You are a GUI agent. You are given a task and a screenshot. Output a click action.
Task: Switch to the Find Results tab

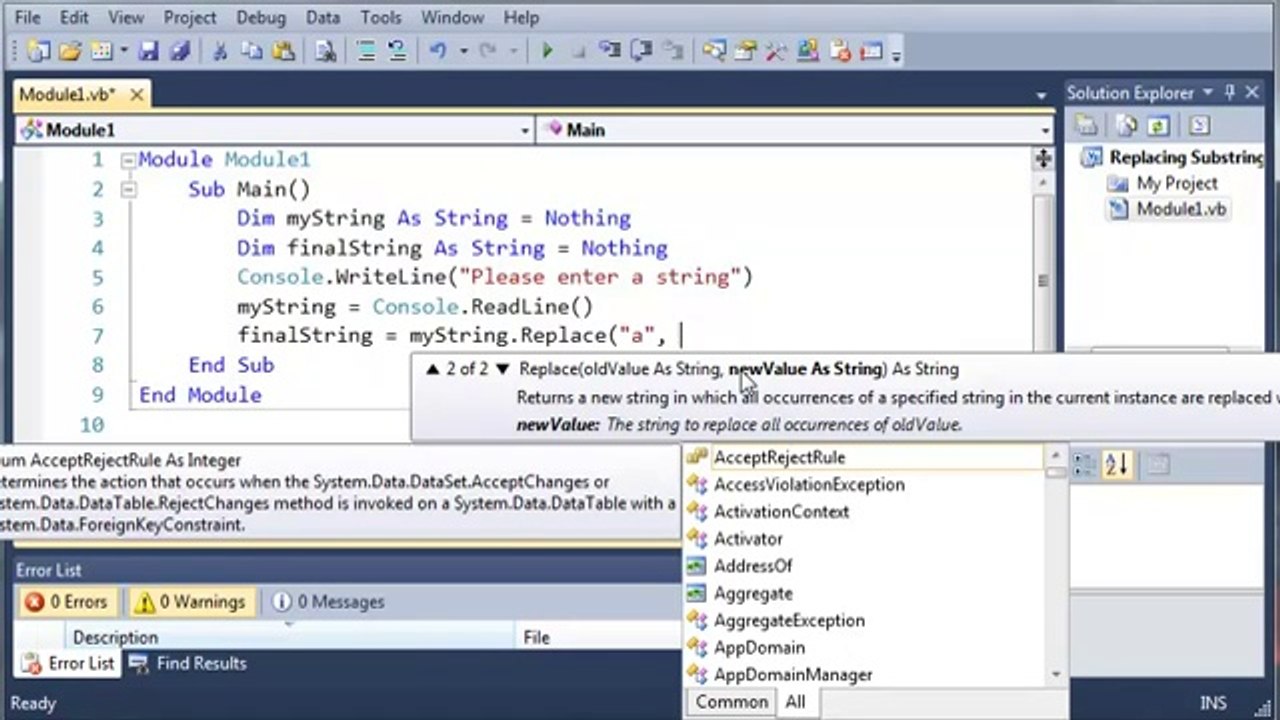coord(189,663)
